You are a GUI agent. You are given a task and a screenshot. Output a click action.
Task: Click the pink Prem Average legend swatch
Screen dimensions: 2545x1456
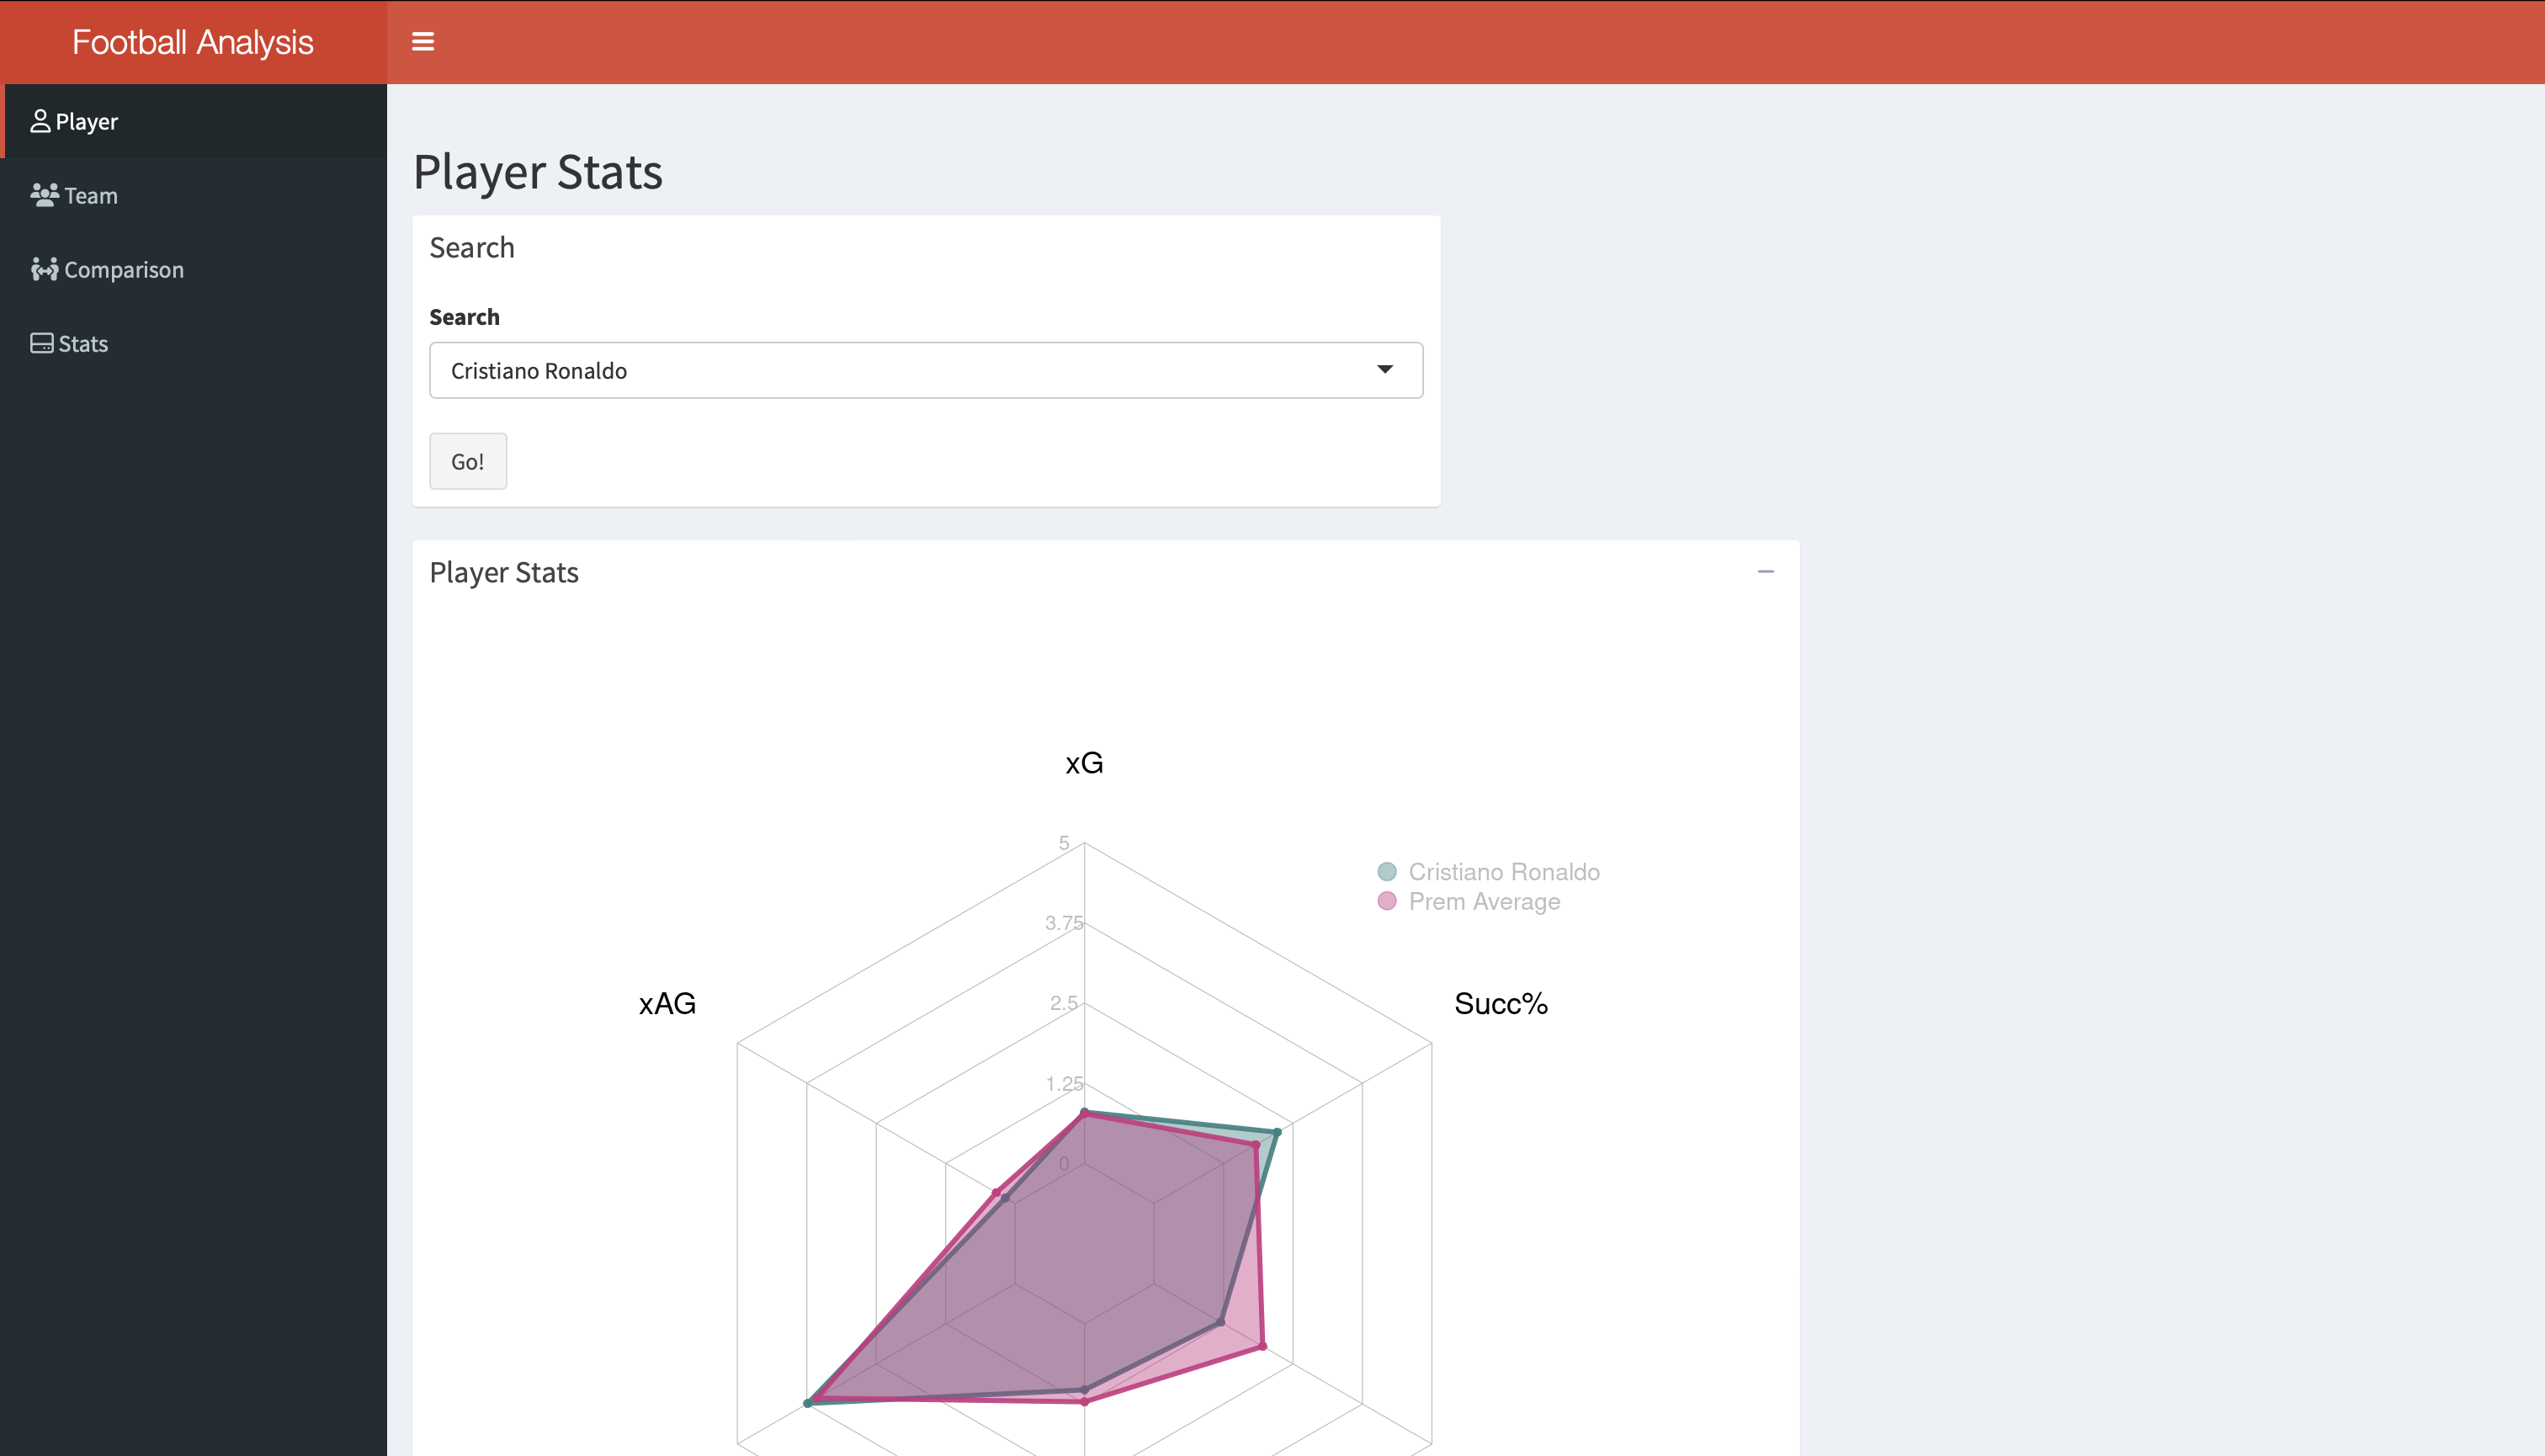pyautogui.click(x=1386, y=902)
